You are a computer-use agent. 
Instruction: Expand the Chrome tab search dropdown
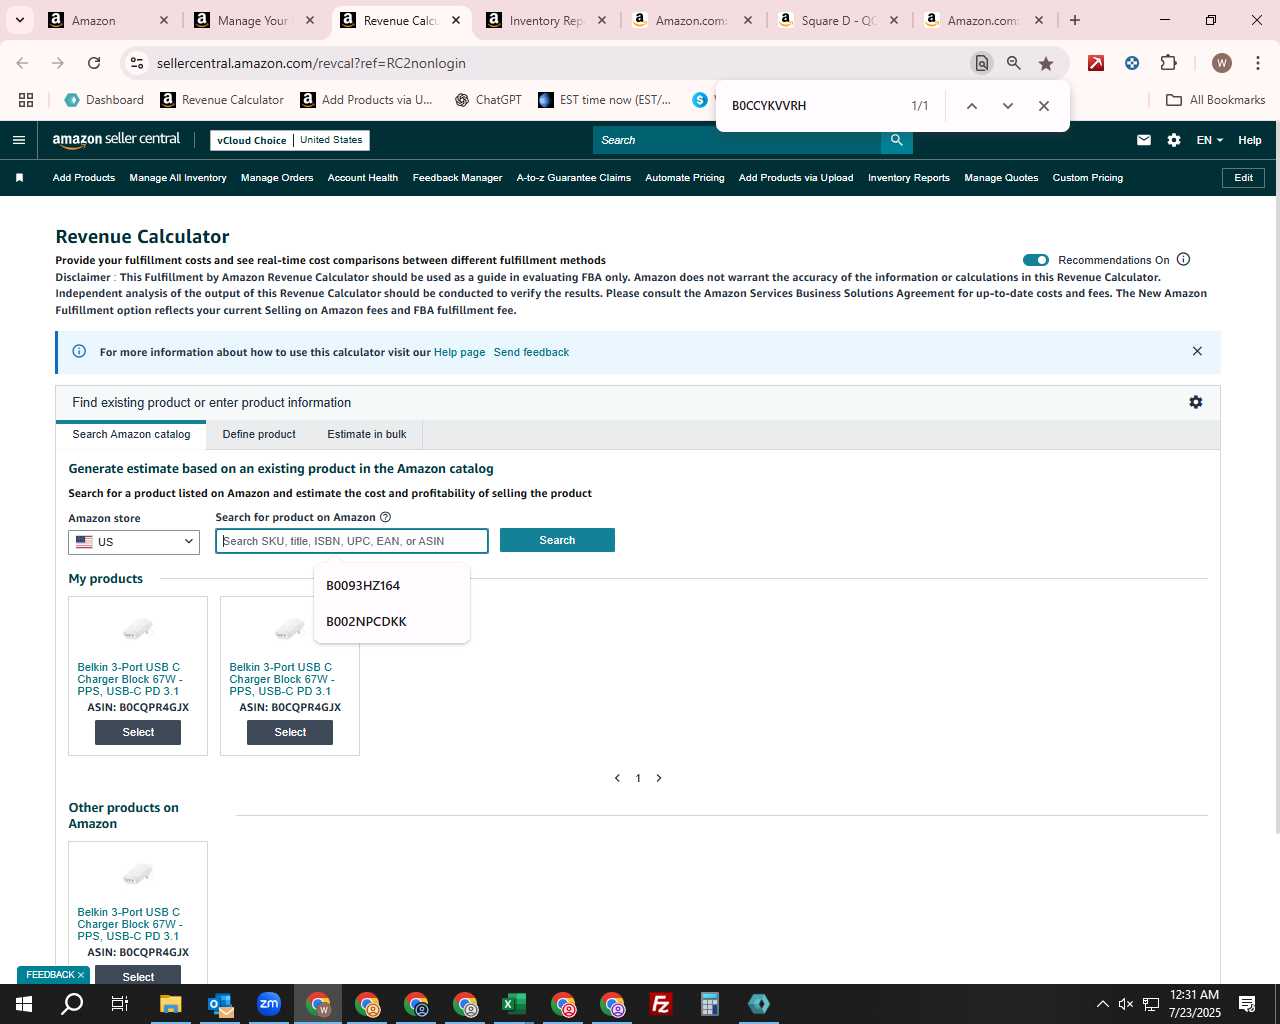click(x=19, y=20)
